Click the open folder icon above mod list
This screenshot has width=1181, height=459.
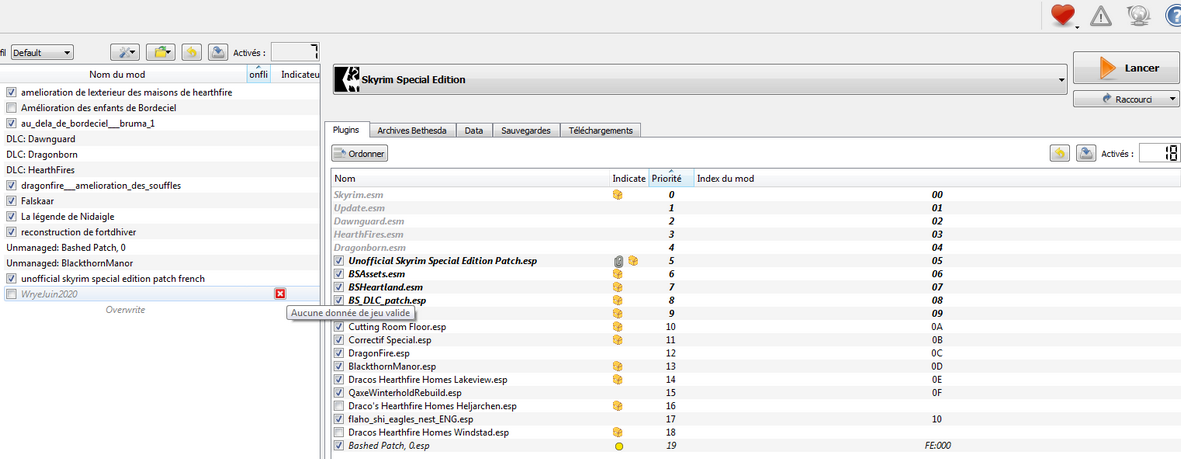point(160,52)
